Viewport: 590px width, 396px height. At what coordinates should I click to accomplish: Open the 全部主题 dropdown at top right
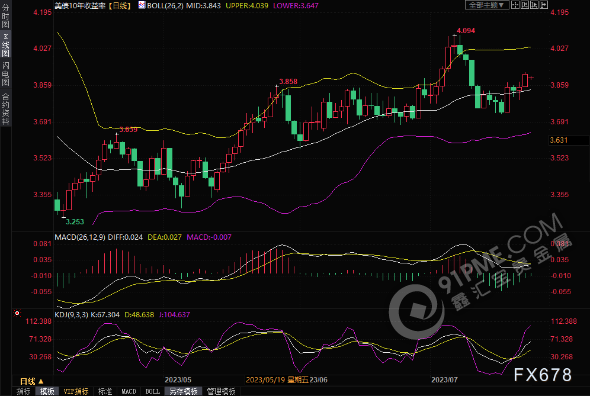tap(487, 5)
